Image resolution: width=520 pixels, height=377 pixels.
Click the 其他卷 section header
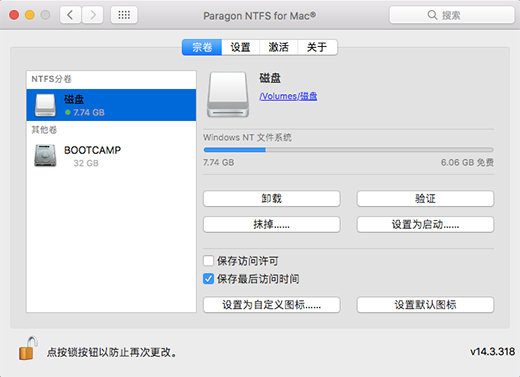(x=44, y=129)
